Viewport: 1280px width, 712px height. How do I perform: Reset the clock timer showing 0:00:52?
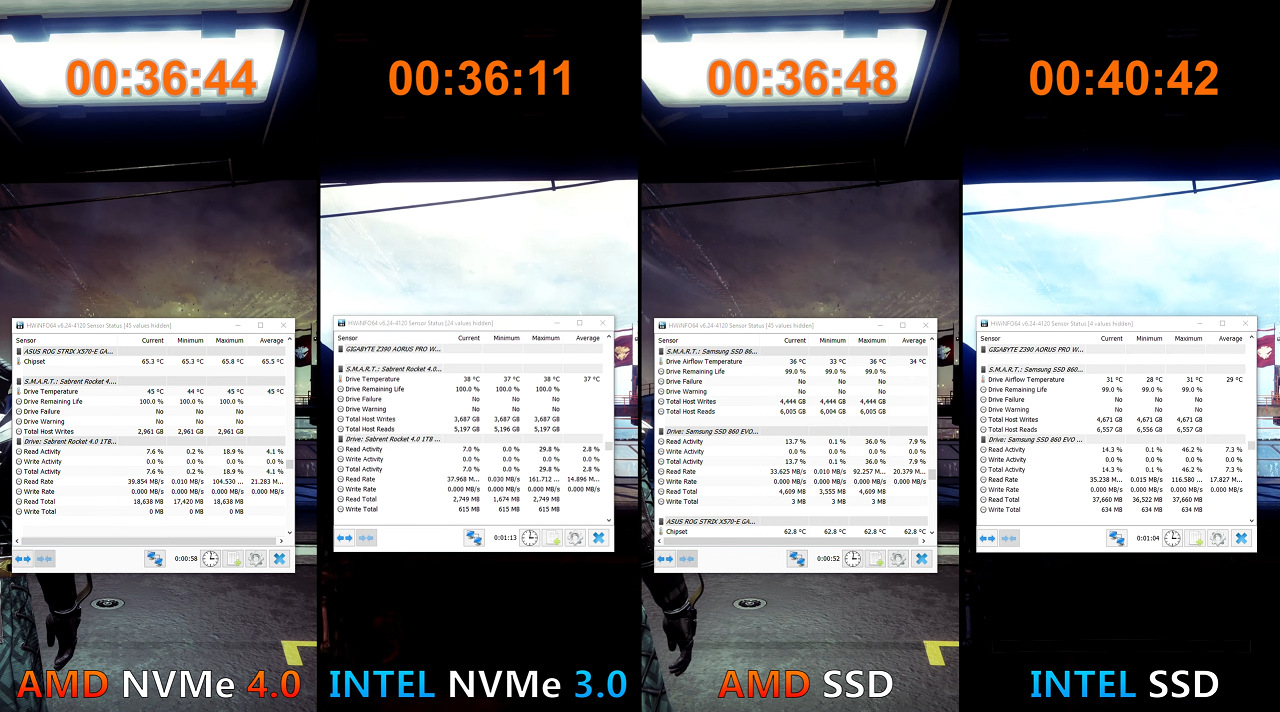853,558
